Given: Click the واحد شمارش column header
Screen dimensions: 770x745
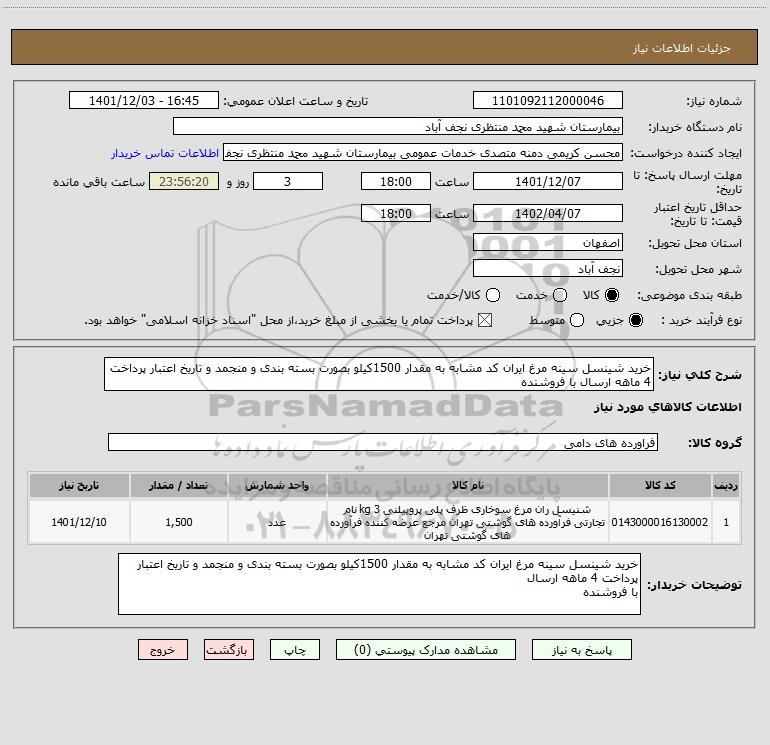Looking at the screenshot, I should pyautogui.click(x=277, y=485).
